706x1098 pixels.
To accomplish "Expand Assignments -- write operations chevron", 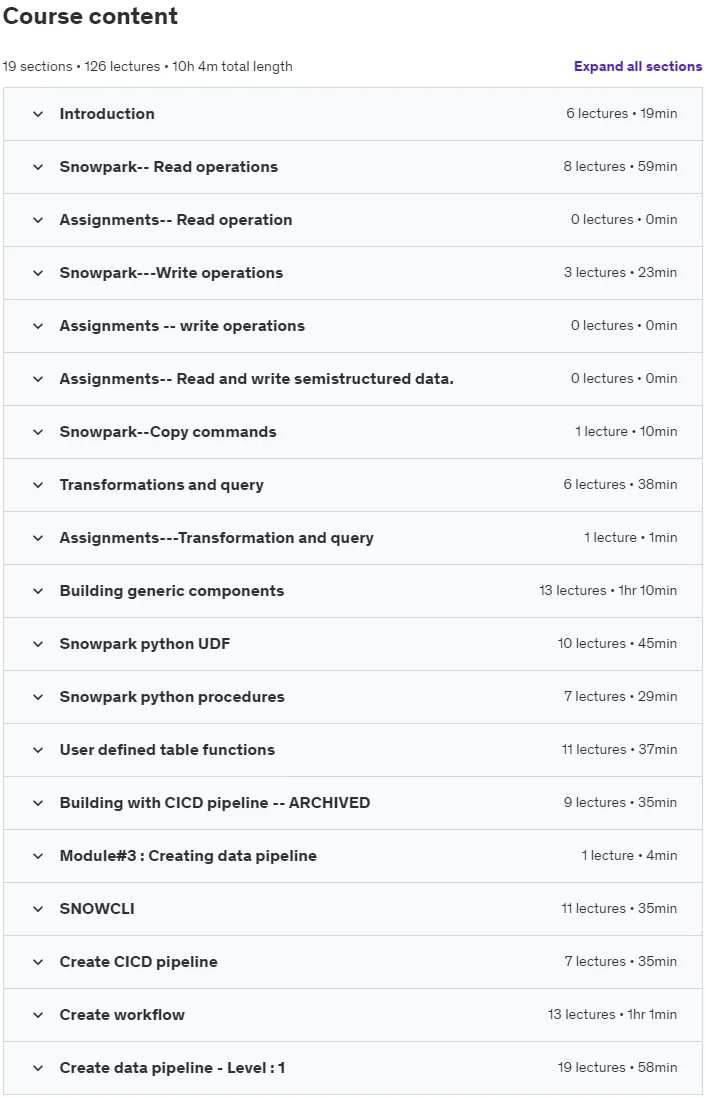I will tap(38, 326).
